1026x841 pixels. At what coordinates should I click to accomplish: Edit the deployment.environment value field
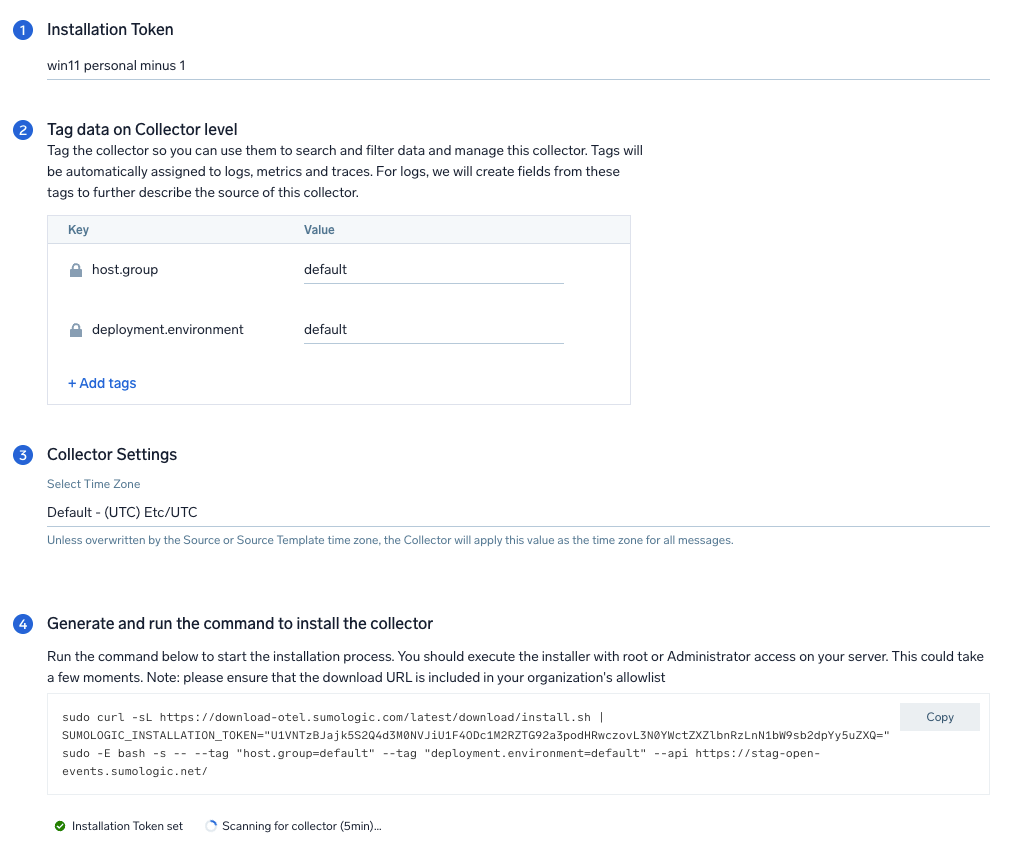pos(433,330)
